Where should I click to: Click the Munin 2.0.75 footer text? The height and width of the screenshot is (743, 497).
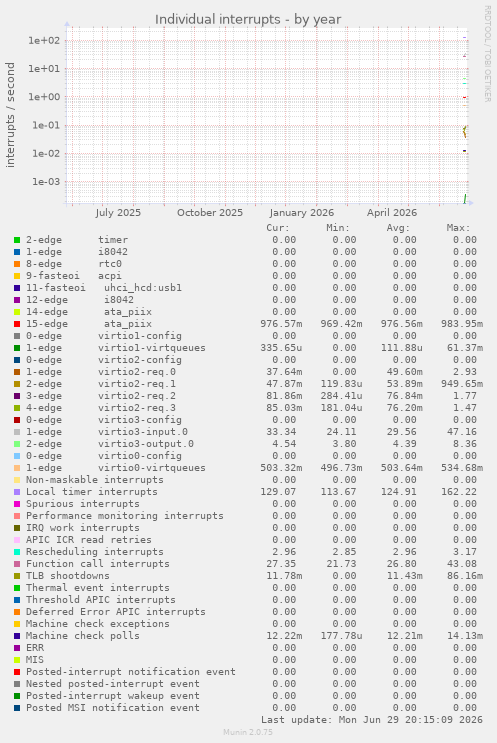248,732
